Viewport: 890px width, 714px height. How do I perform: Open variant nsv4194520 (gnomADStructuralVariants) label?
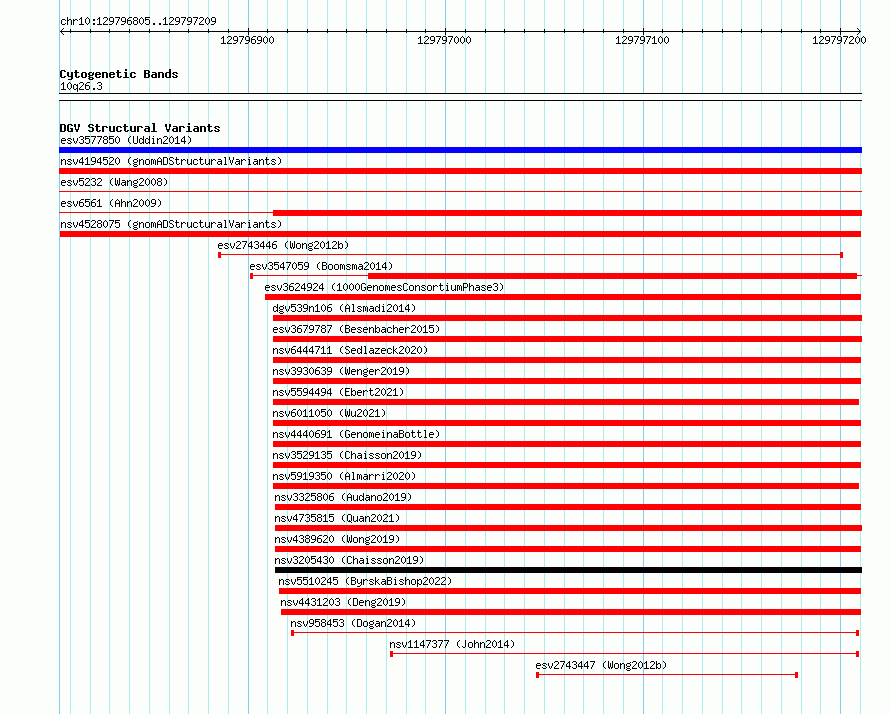click(x=171, y=161)
